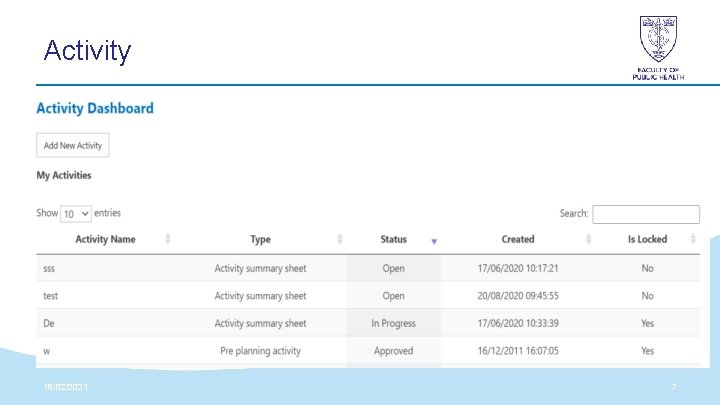Select the 'test' activity name cell
Screen dimensions: 720x405
pos(51,296)
